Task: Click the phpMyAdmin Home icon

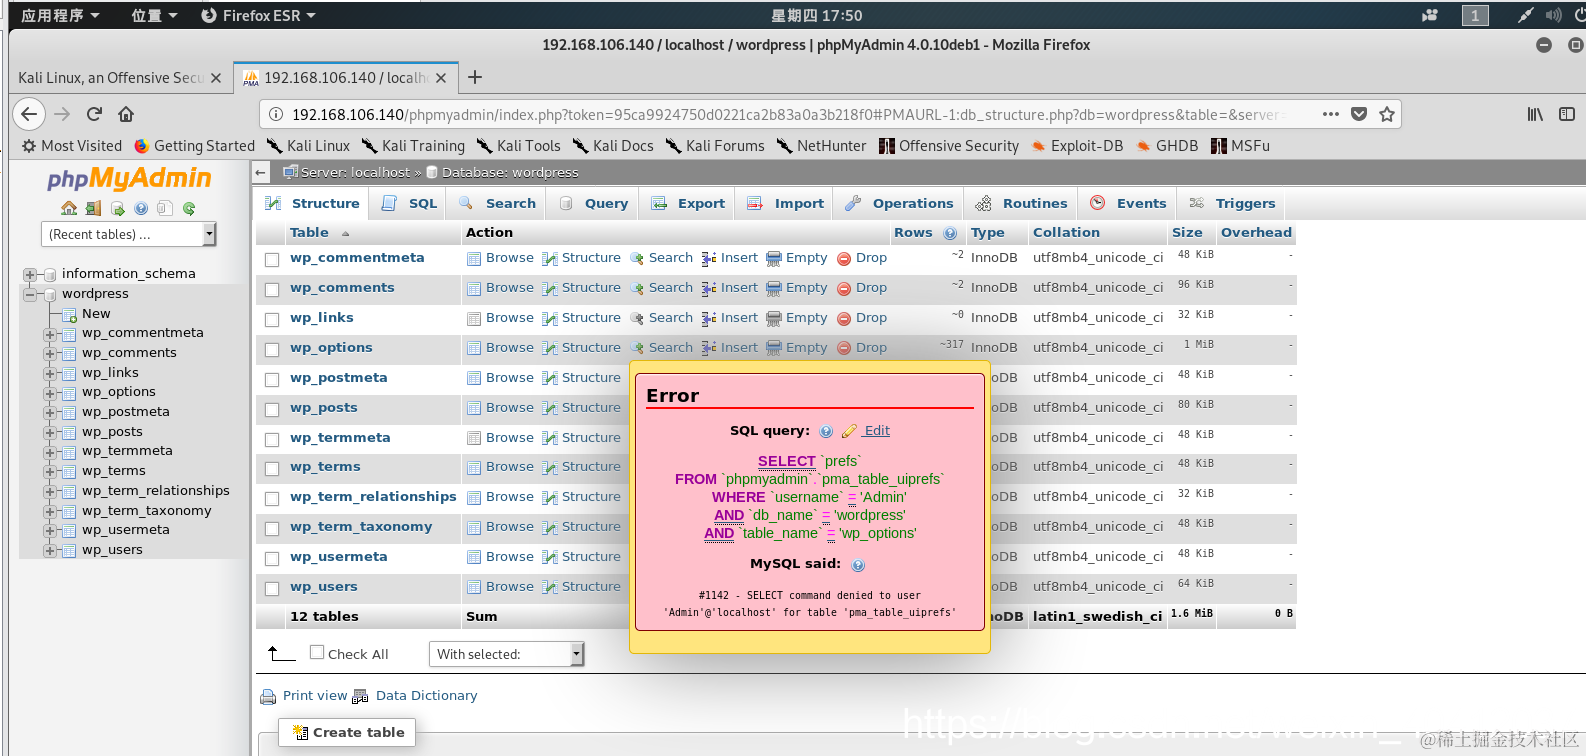Action: 69,208
